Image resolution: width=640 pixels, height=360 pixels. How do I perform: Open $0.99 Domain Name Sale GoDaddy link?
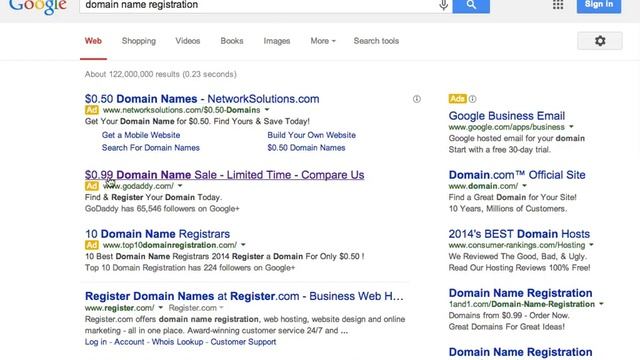click(224, 175)
